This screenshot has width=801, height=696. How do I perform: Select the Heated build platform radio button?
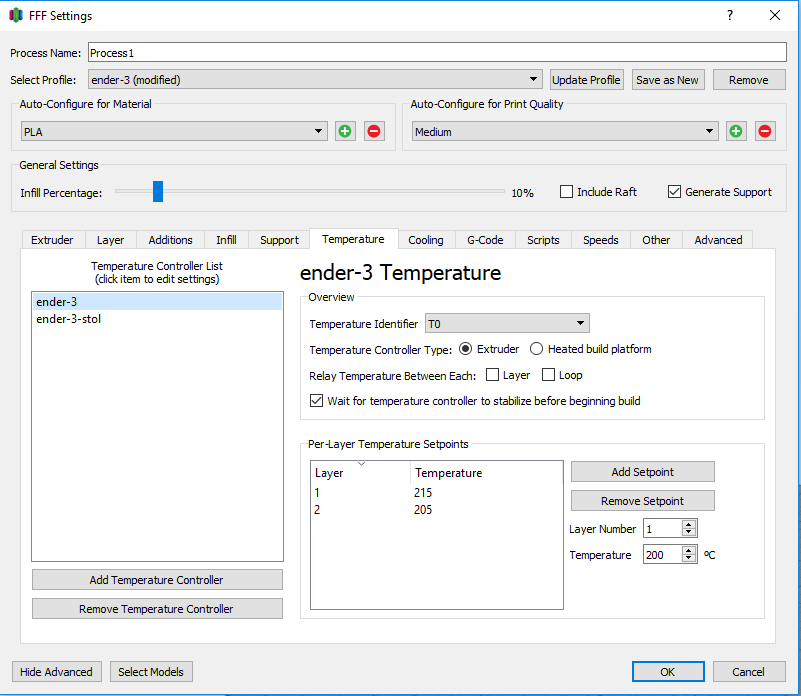(536, 349)
